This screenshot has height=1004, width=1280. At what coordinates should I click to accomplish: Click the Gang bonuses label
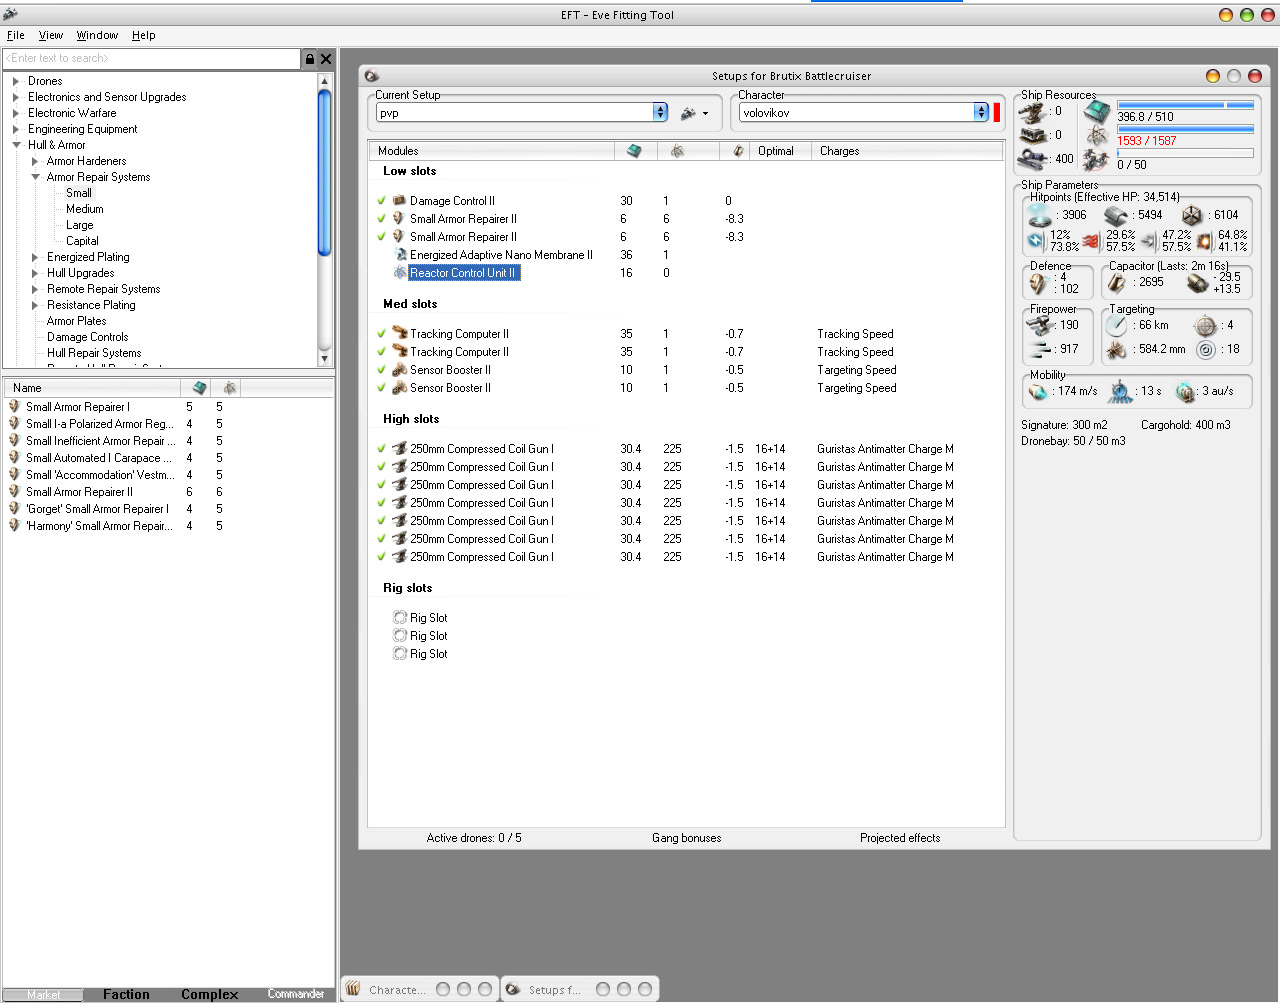686,838
